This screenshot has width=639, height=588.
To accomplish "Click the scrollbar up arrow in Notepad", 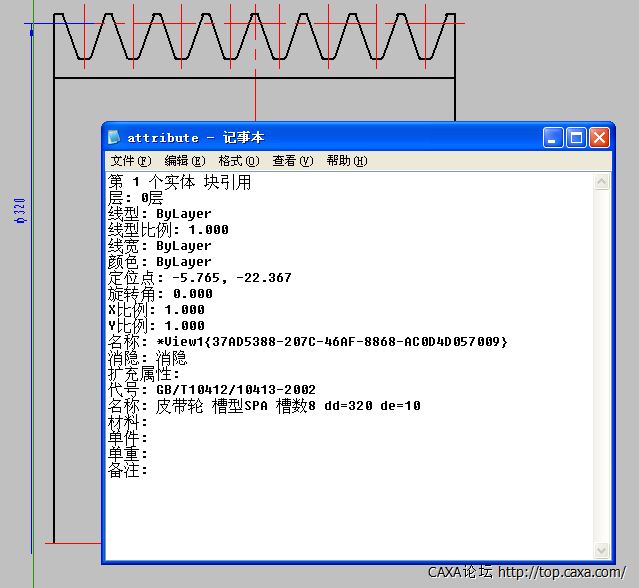I will pos(601,183).
